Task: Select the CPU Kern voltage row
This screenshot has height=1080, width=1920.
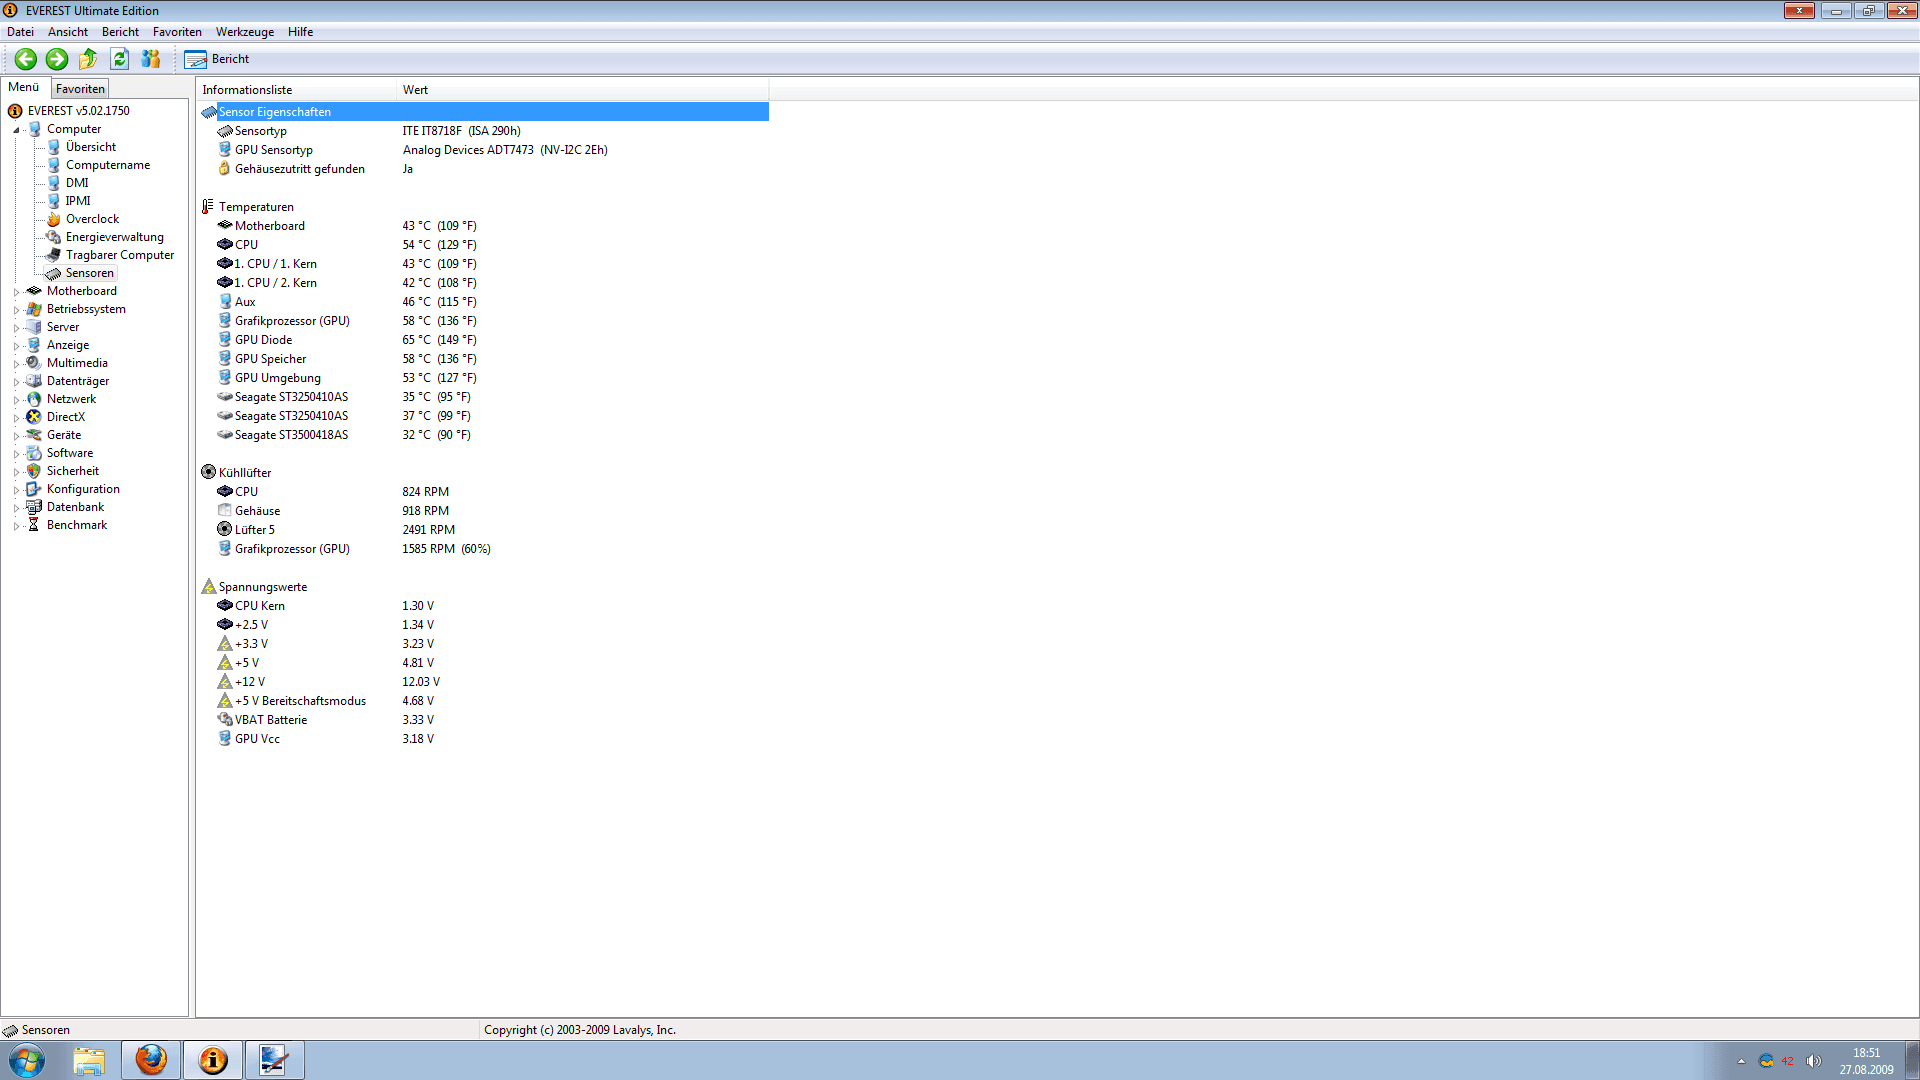Action: (484, 606)
